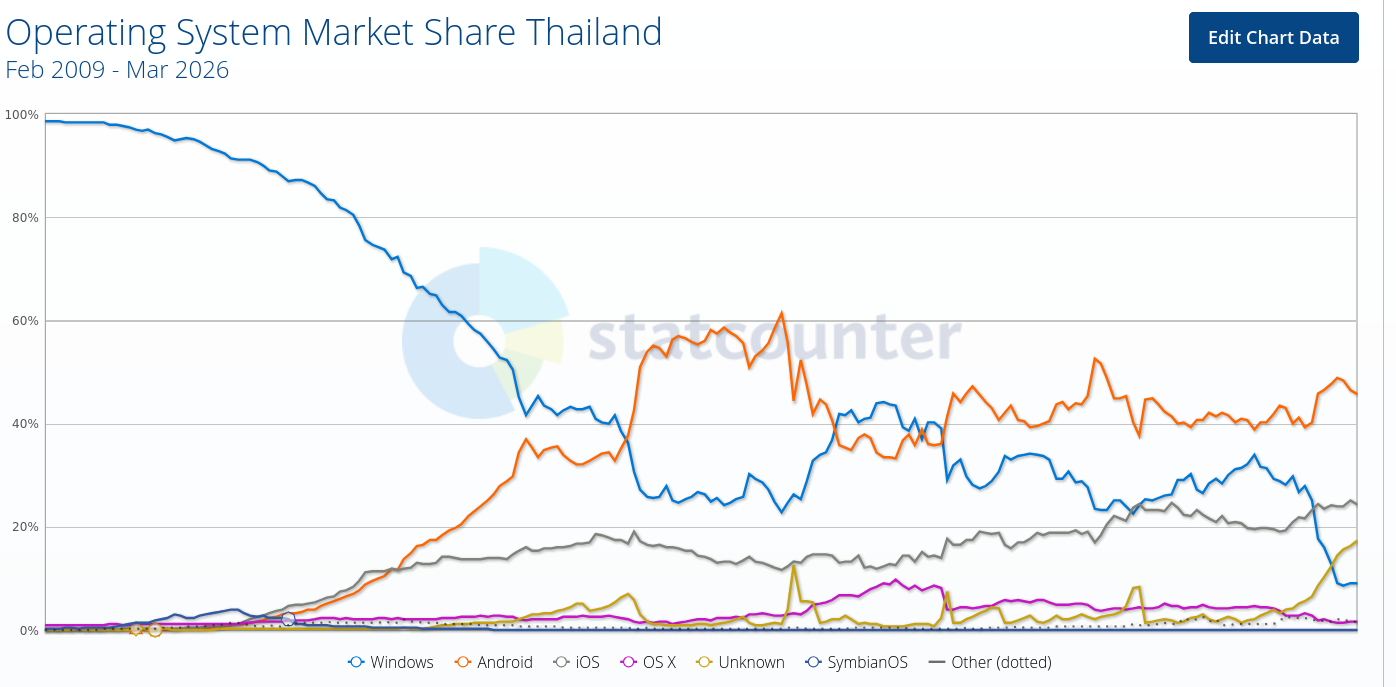Image resolution: width=1396 pixels, height=687 pixels.
Task: Click the 100% label on the y-axis
Action: point(22,113)
